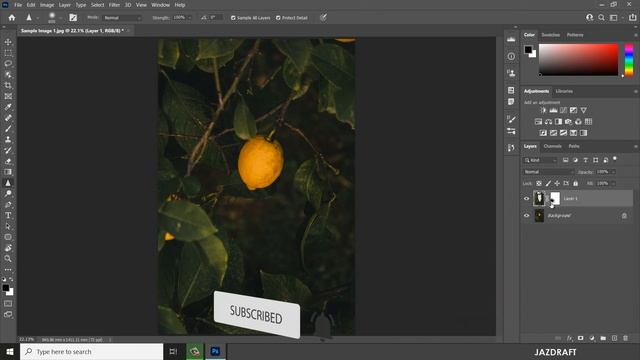Toggle lock image pixels brush icon
Screen dimensions: 640x360
point(548,184)
